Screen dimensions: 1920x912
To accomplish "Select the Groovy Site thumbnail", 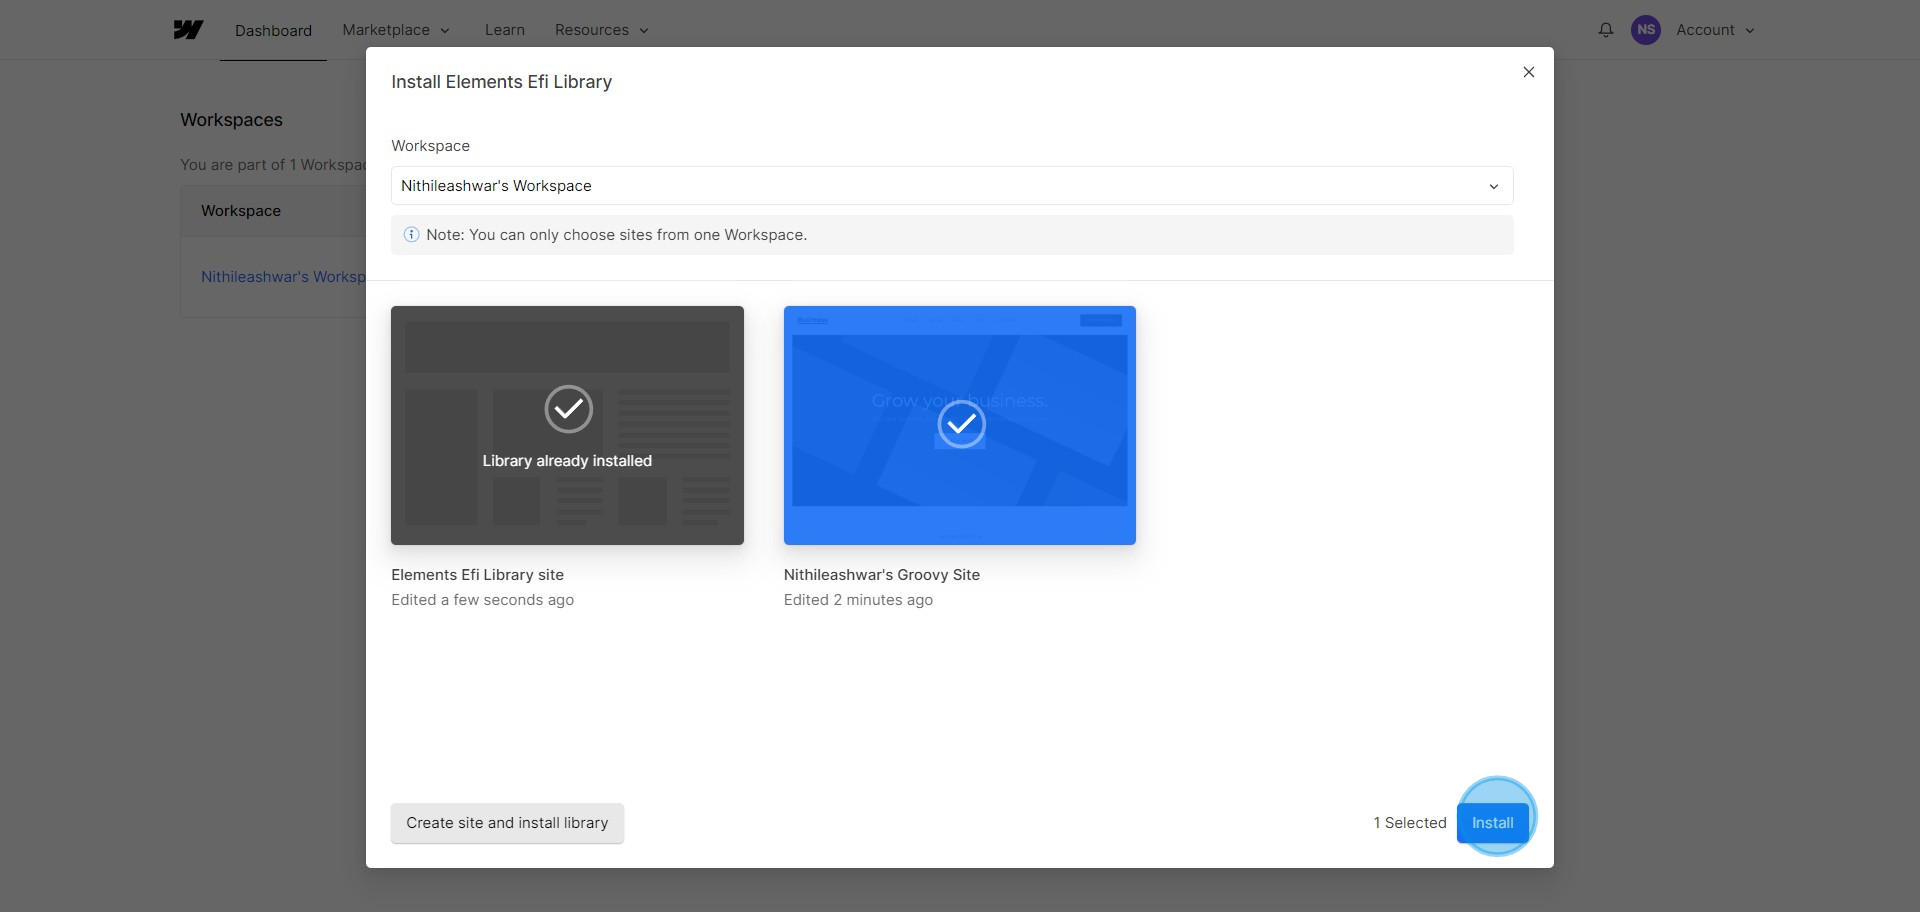I will (x=960, y=425).
